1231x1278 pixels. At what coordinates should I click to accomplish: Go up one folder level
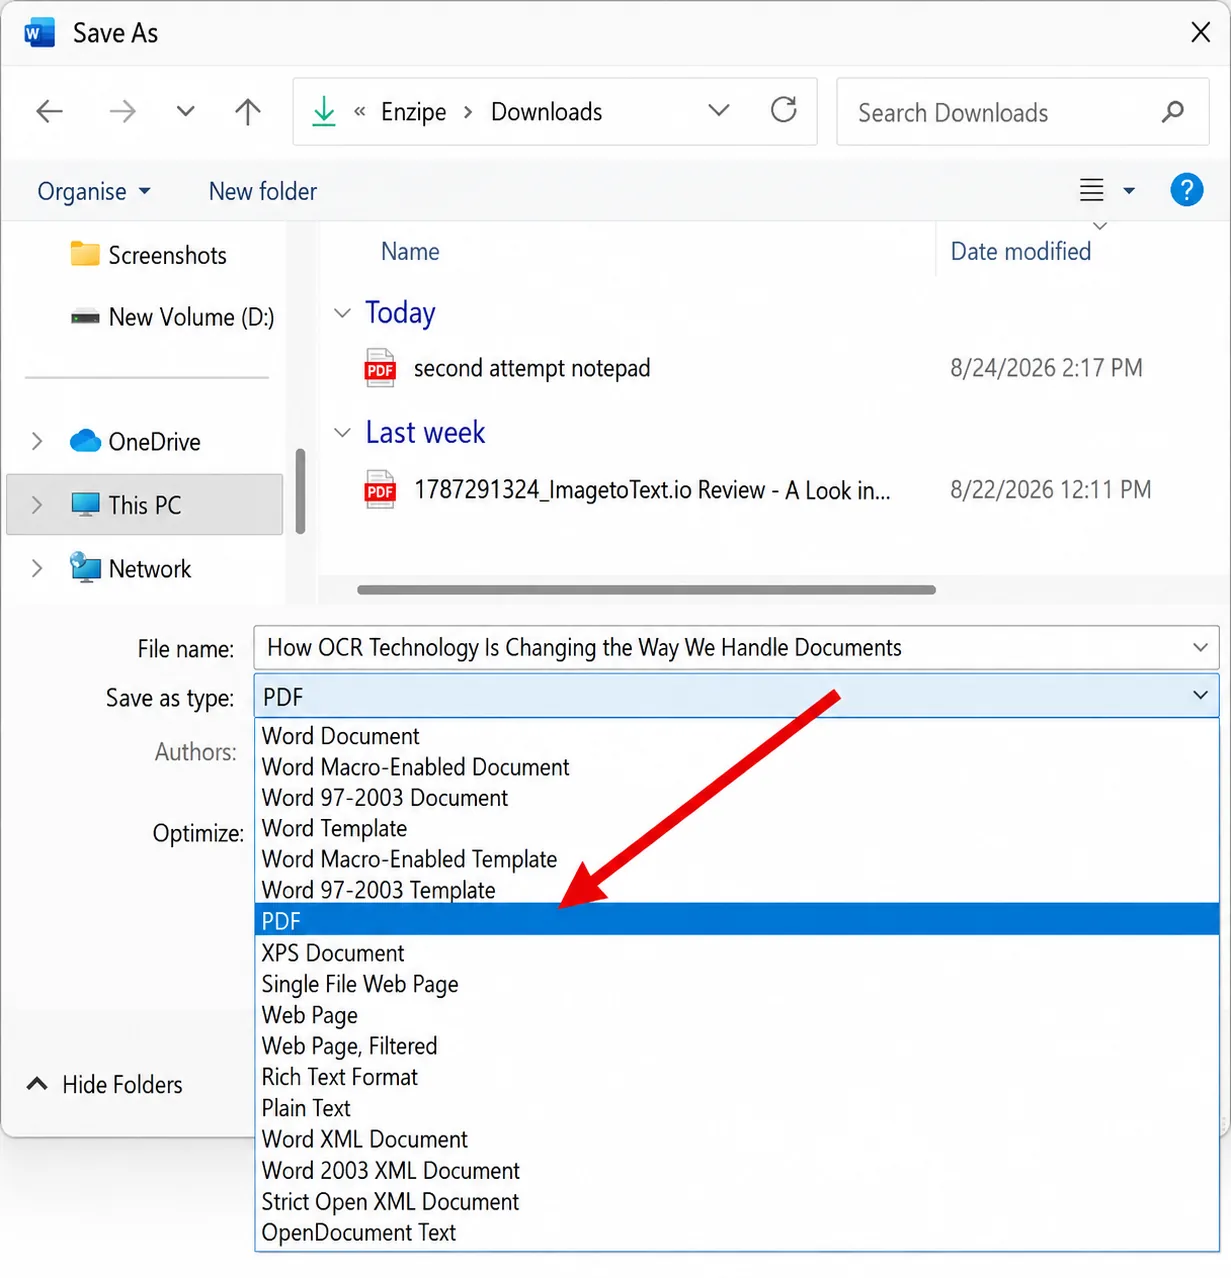tap(248, 111)
